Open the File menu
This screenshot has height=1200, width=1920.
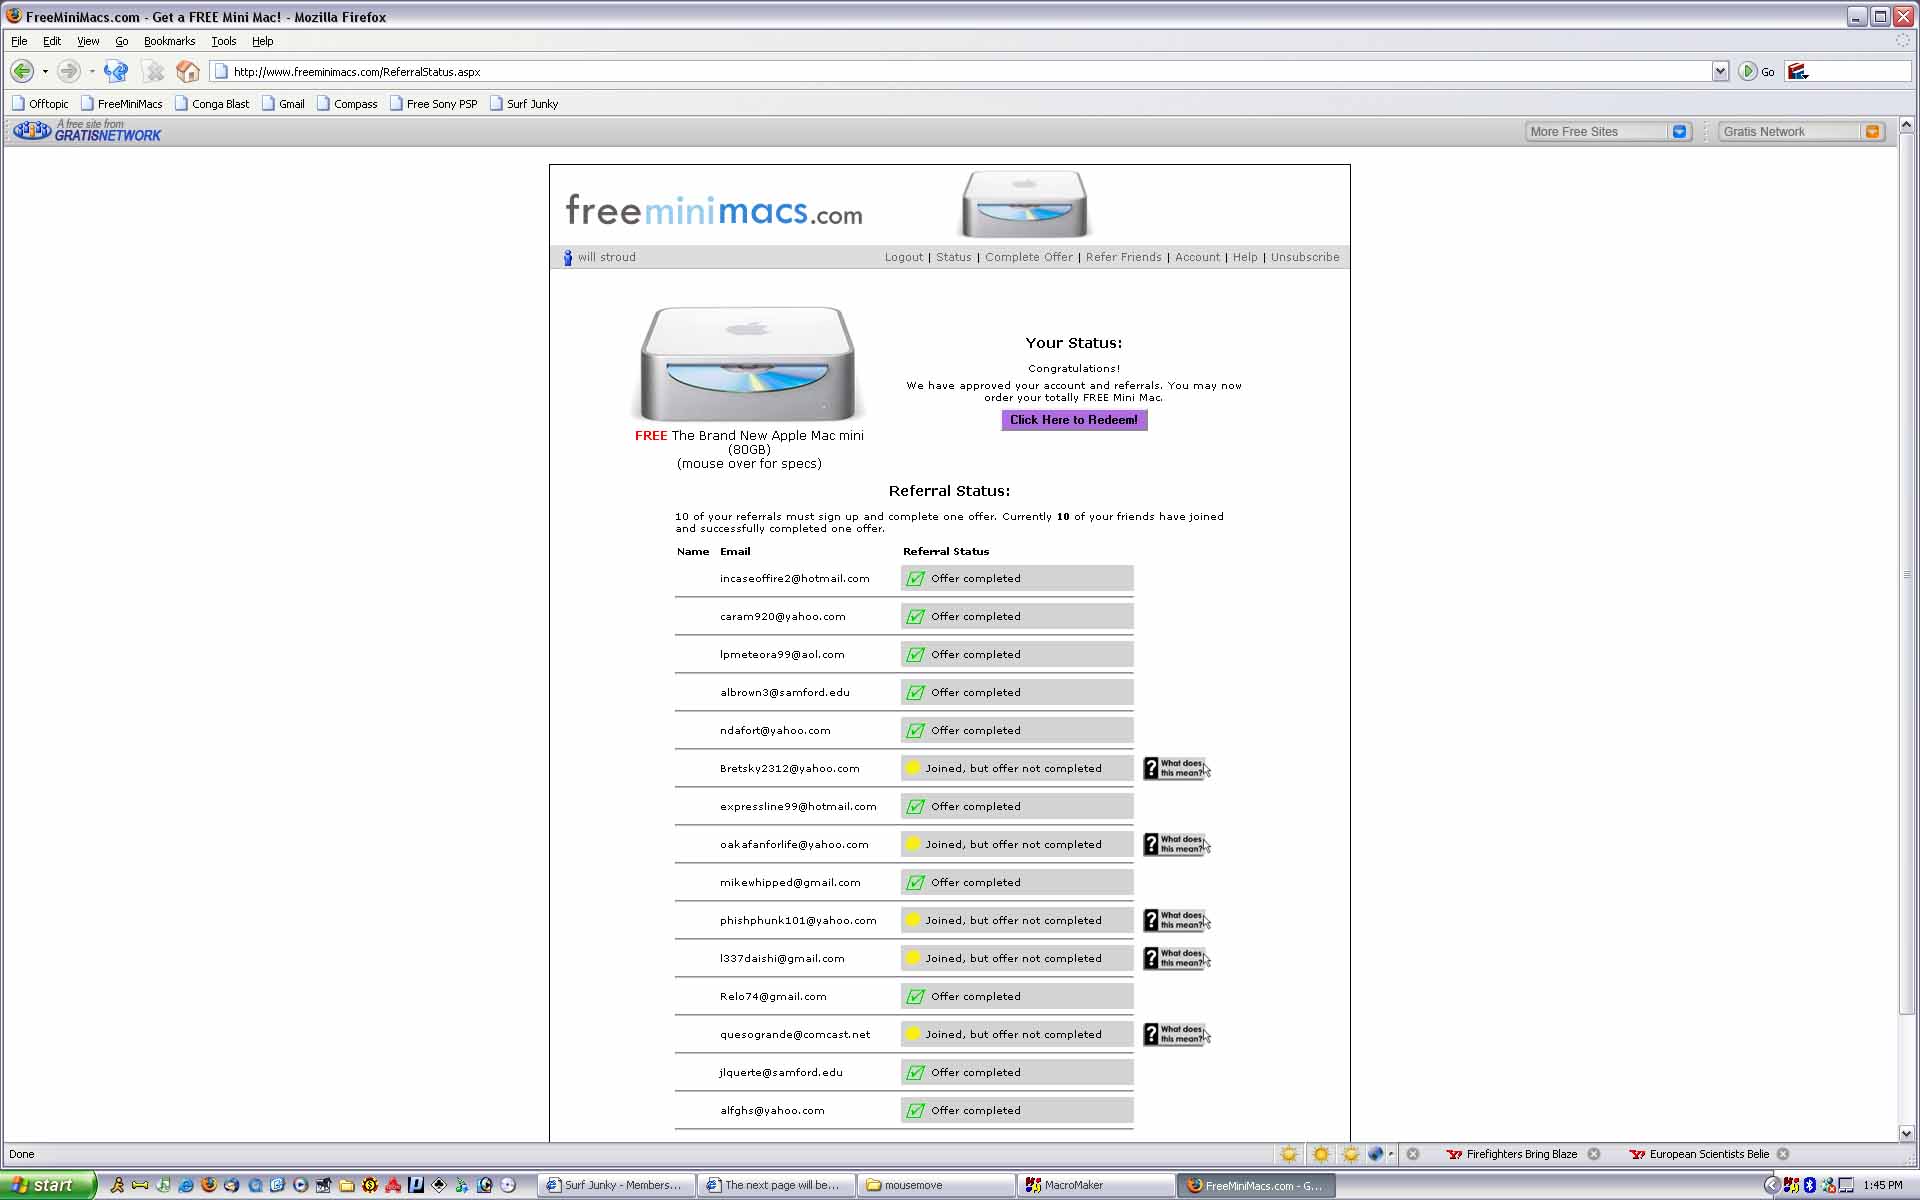(19, 41)
